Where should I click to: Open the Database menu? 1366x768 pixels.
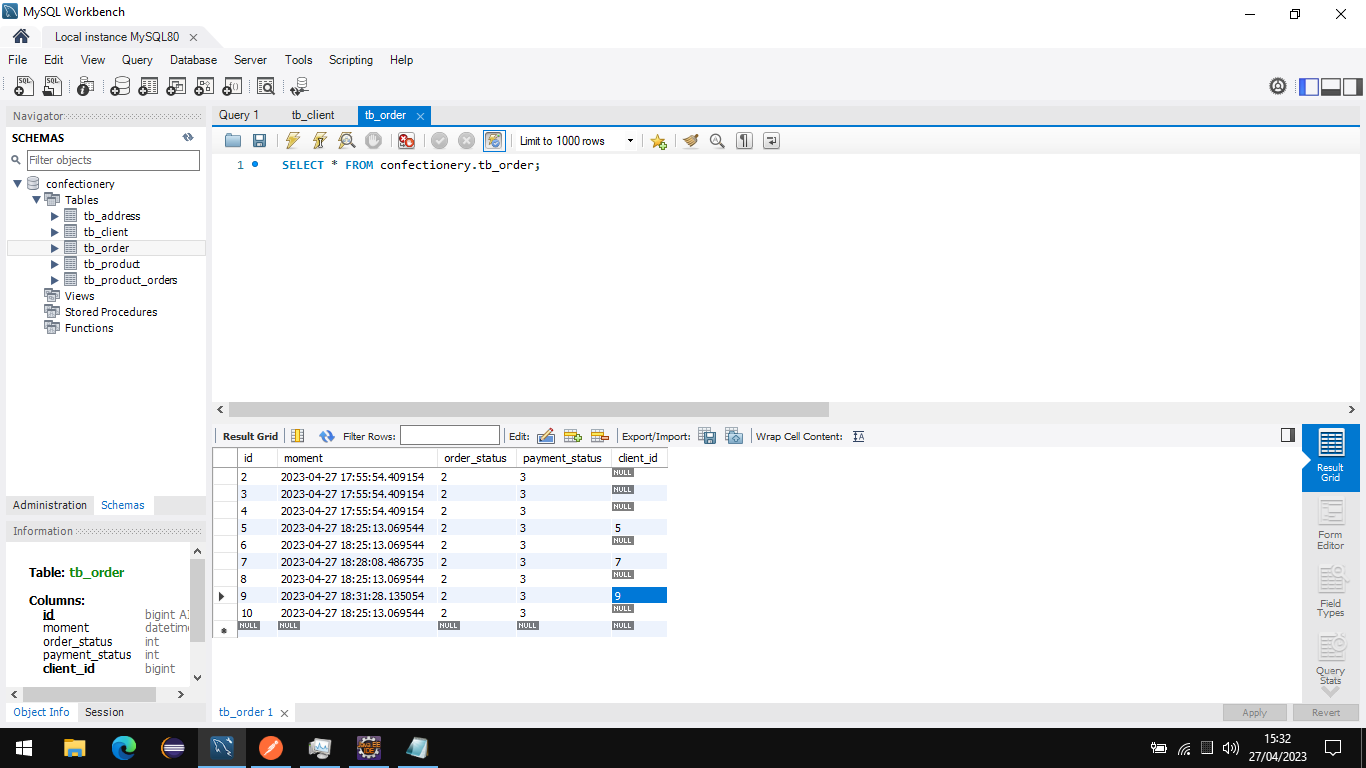pos(193,60)
